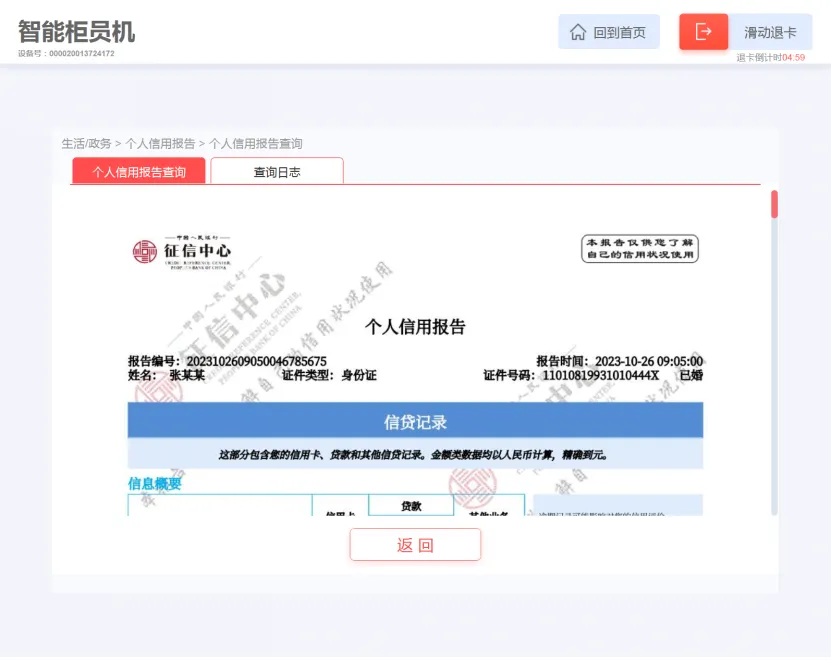Screen dimensions: 831x660
Task: Click the red card eject icon
Action: coord(703,32)
